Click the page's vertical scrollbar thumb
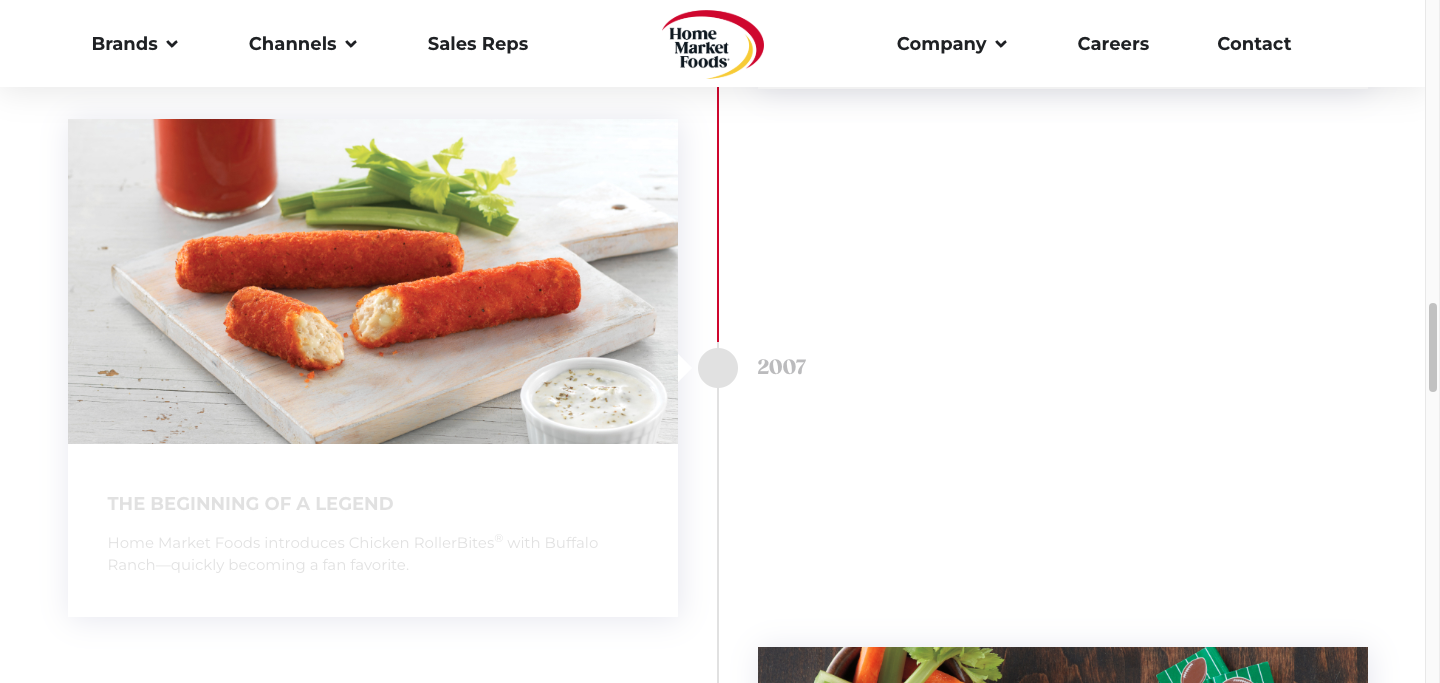 [1432, 347]
